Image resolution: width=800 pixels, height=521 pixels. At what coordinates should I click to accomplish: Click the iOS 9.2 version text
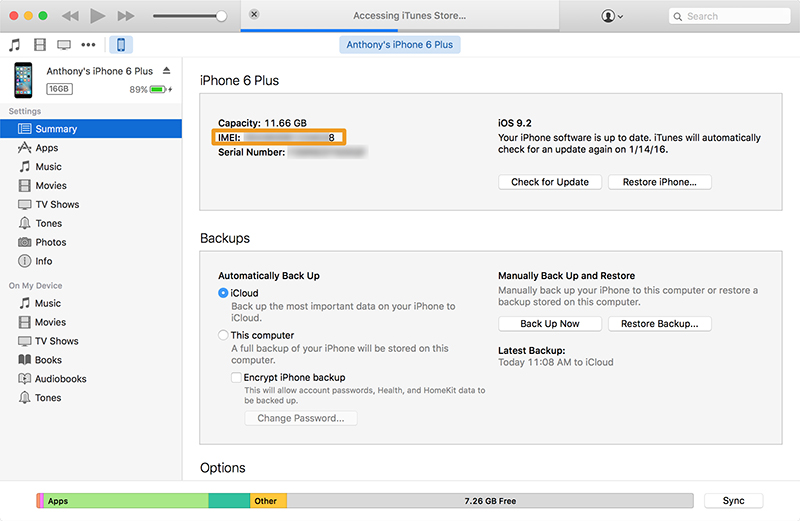pyautogui.click(x=514, y=123)
